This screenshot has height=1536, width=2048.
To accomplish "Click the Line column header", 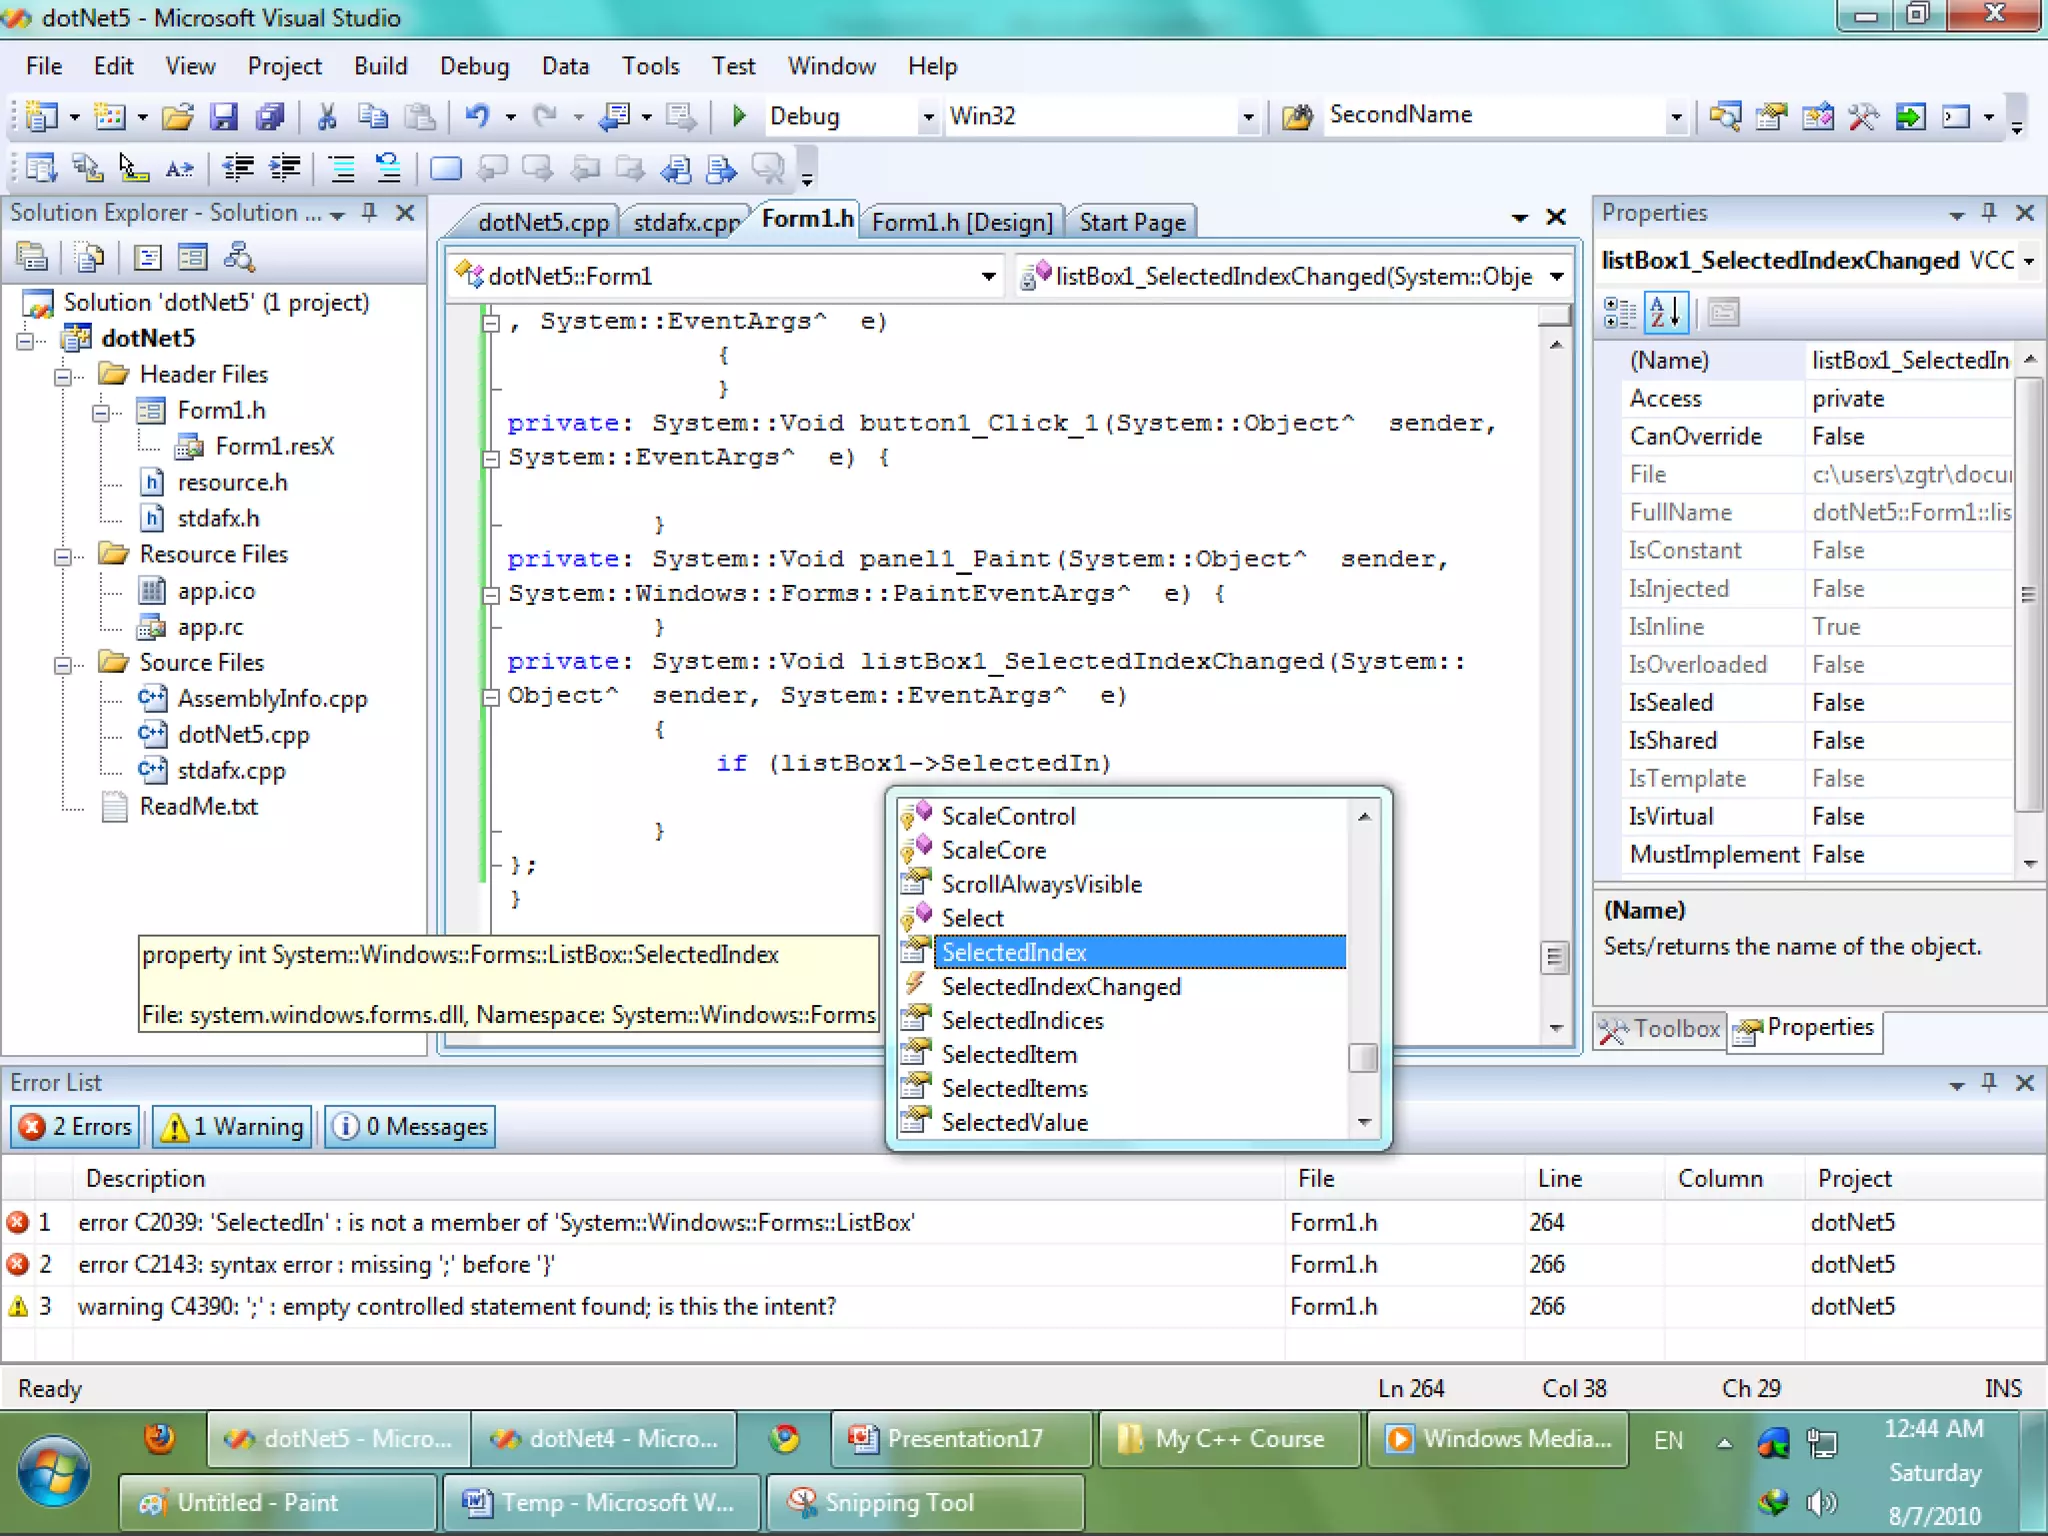I will coord(1594,1179).
